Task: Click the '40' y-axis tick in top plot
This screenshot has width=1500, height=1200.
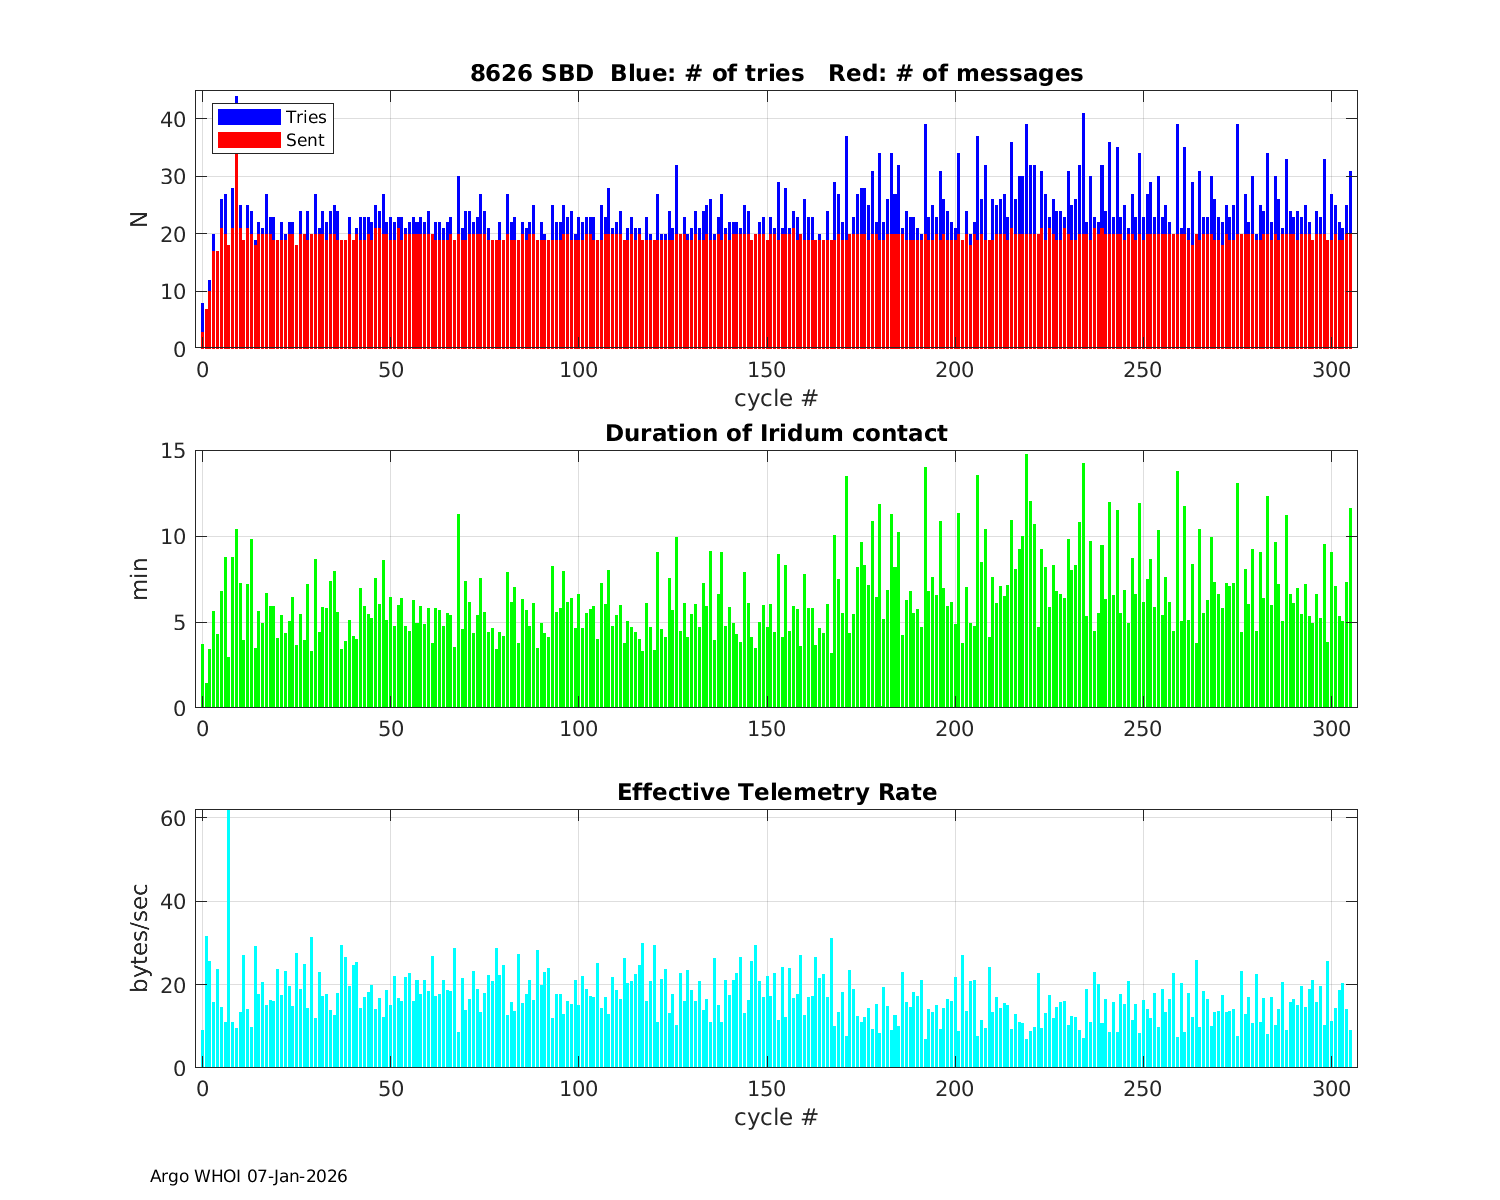Action: [x=173, y=119]
